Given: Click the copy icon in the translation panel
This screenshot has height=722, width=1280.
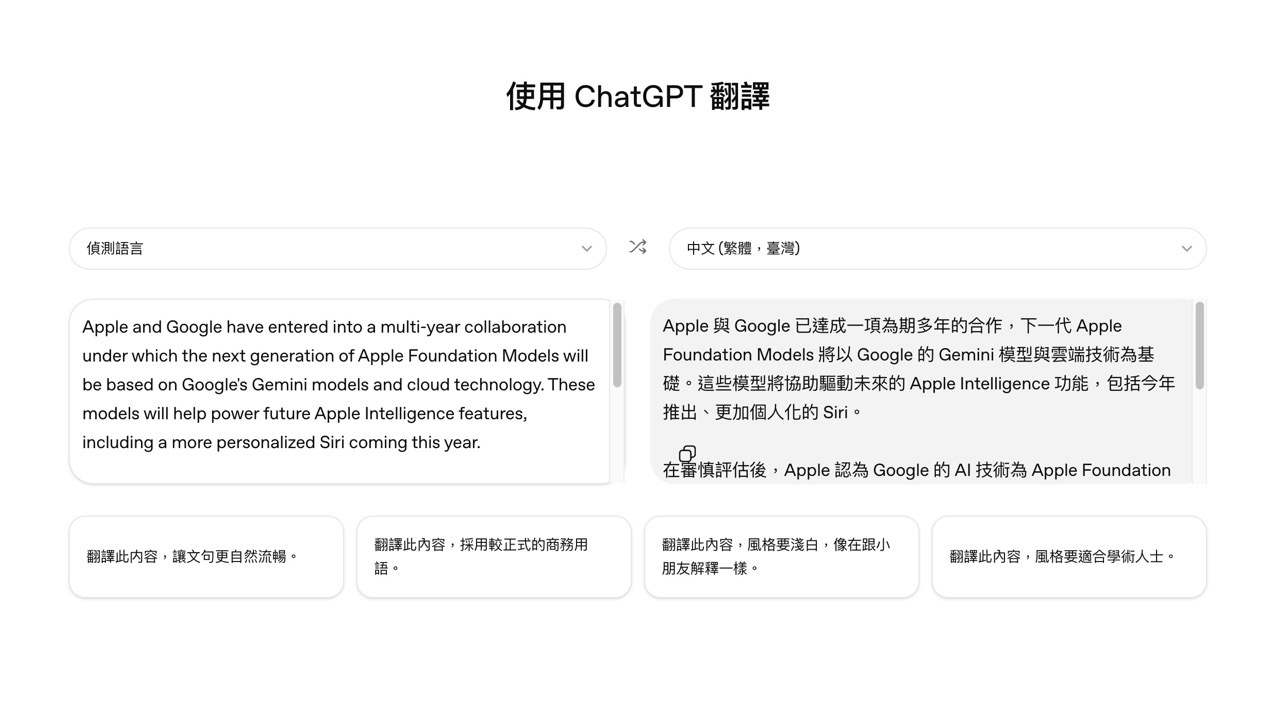Looking at the screenshot, I should 687,454.
